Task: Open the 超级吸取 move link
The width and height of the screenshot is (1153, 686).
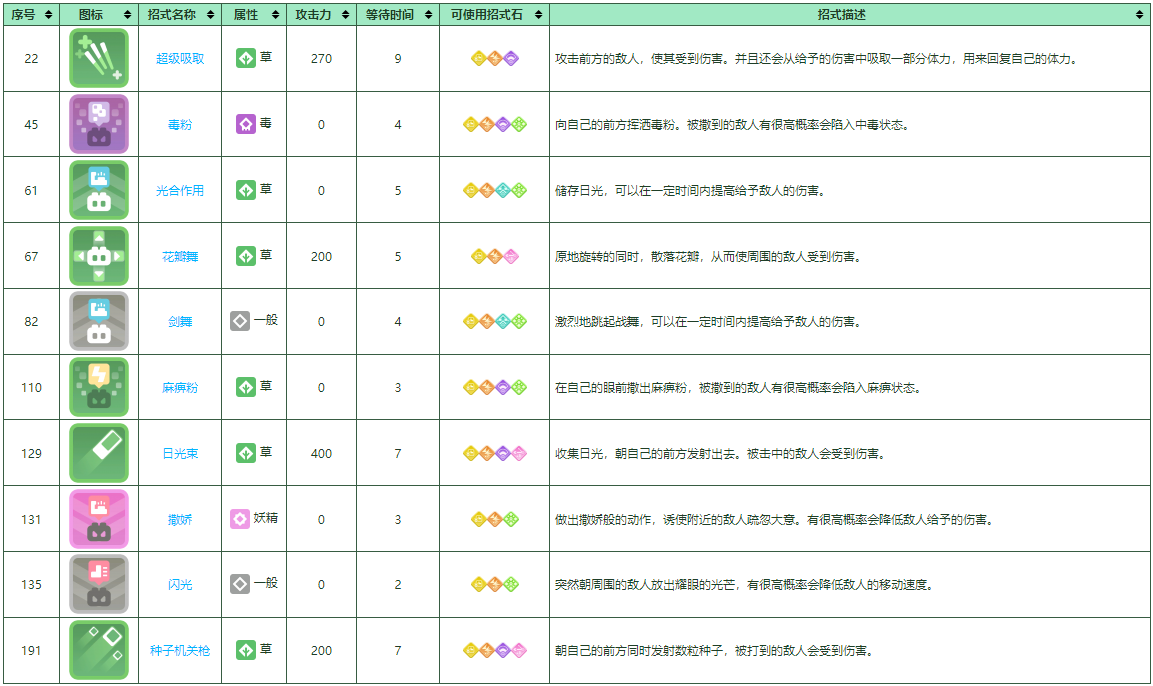Action: click(180, 59)
